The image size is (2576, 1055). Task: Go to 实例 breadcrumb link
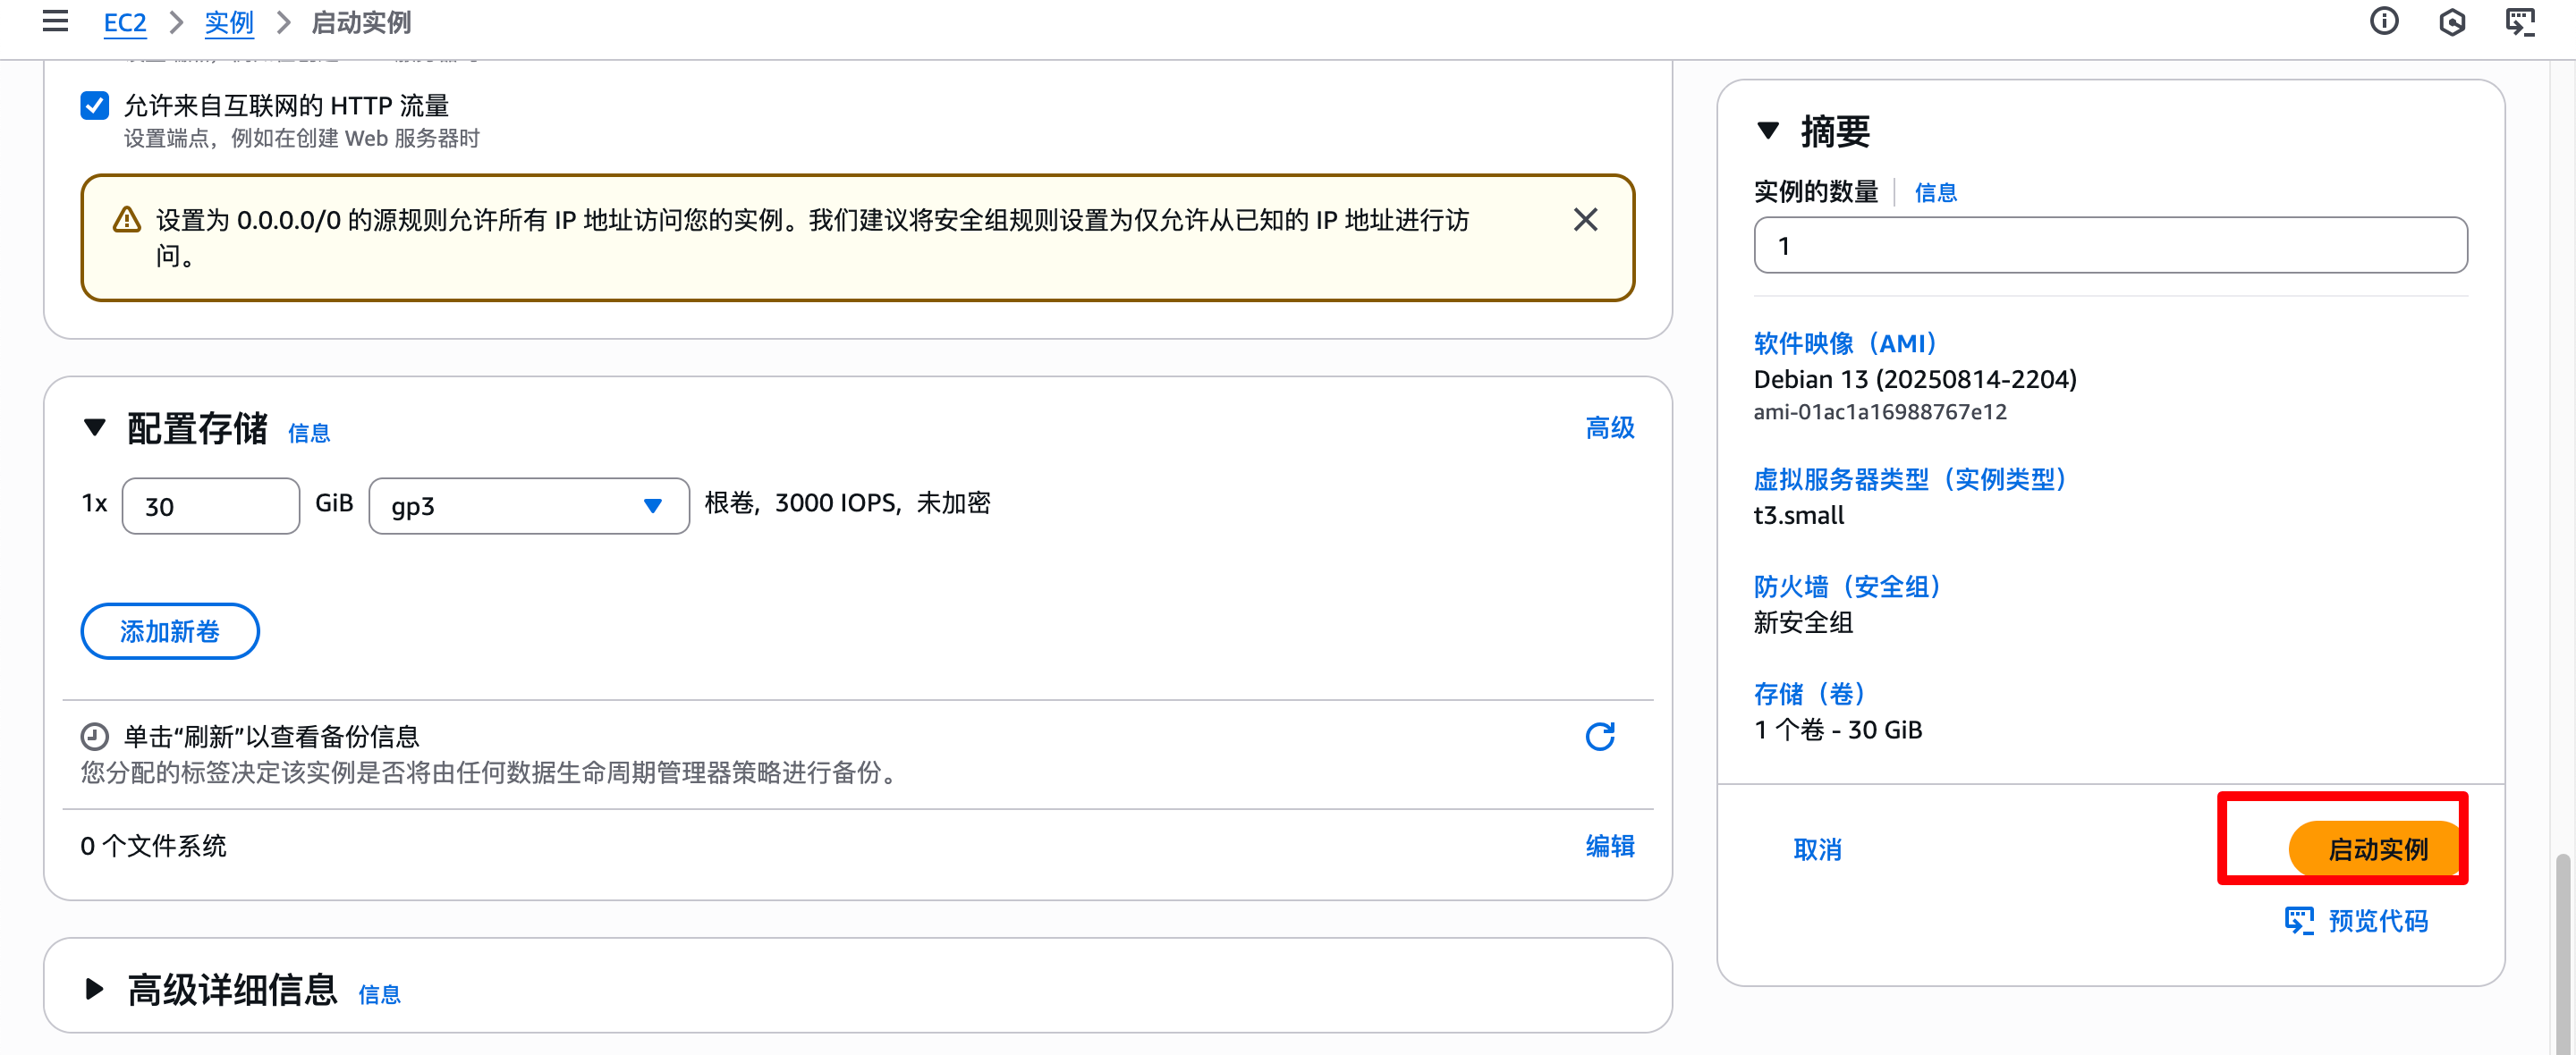(229, 22)
